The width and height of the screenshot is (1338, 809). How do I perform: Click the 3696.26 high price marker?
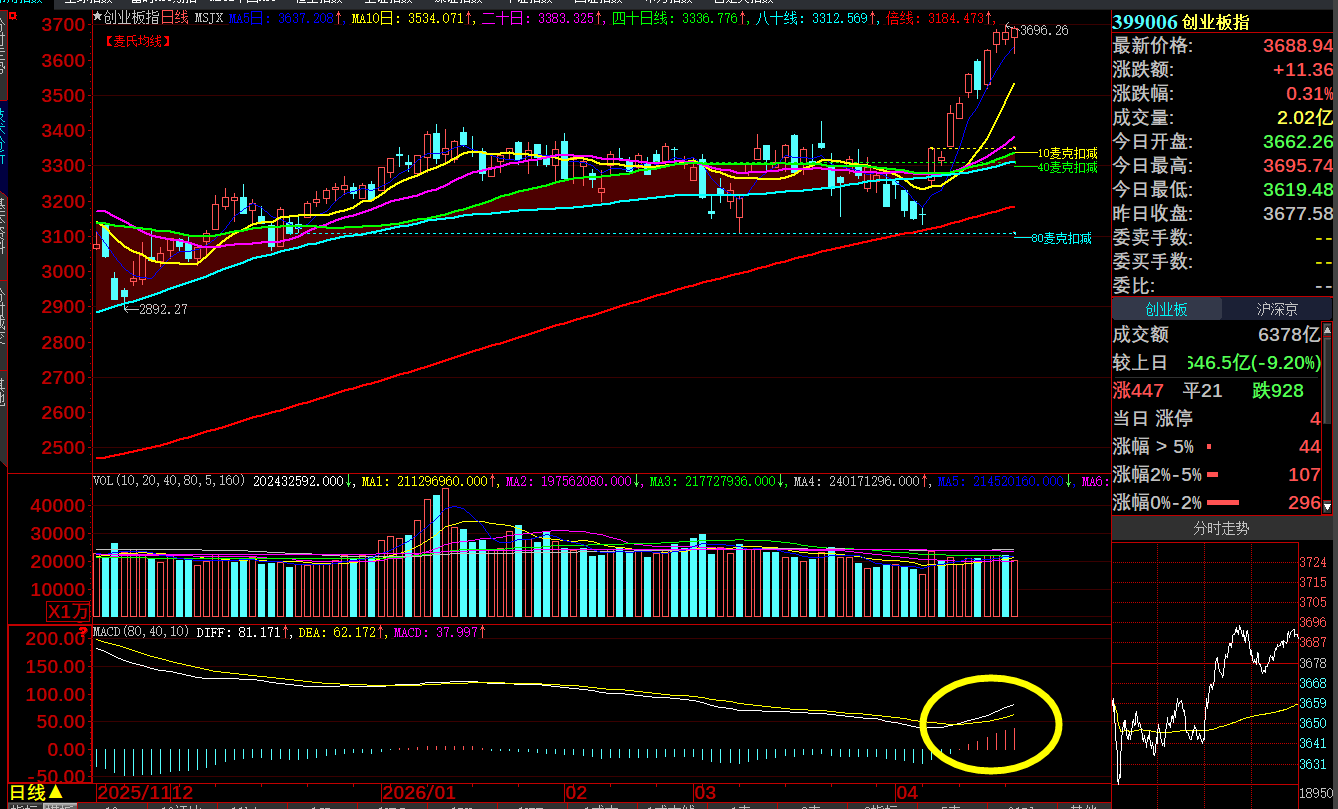point(1044,31)
